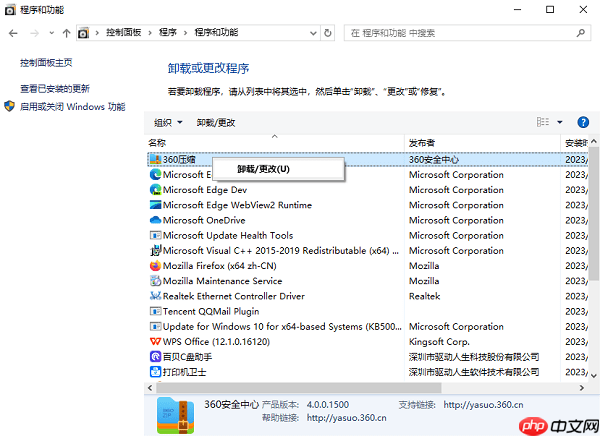Click the Microsoft Update Health Tools icon
The width and height of the screenshot is (600, 436).
point(155,235)
